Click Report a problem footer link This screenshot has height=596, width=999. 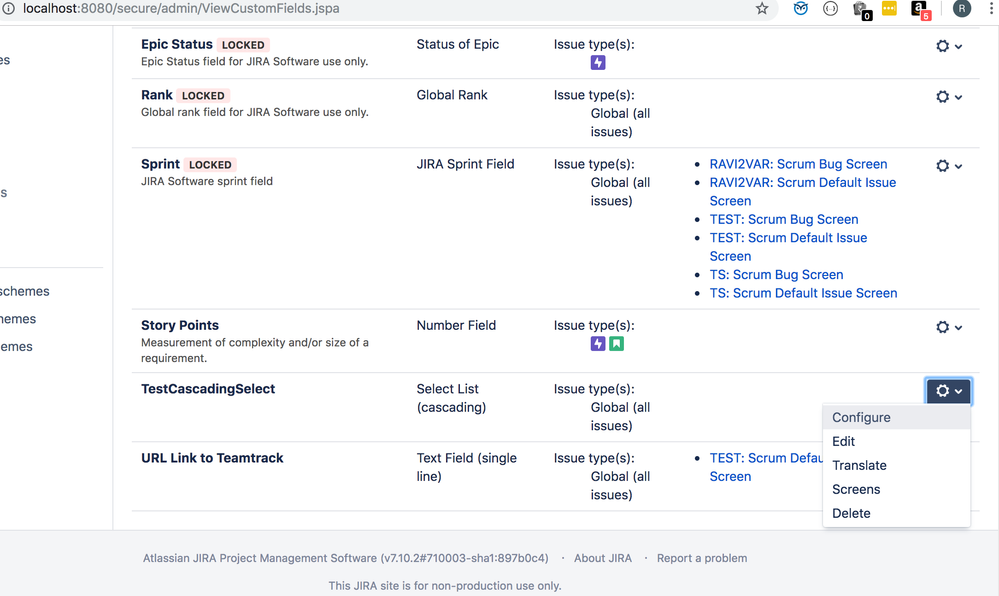point(702,558)
